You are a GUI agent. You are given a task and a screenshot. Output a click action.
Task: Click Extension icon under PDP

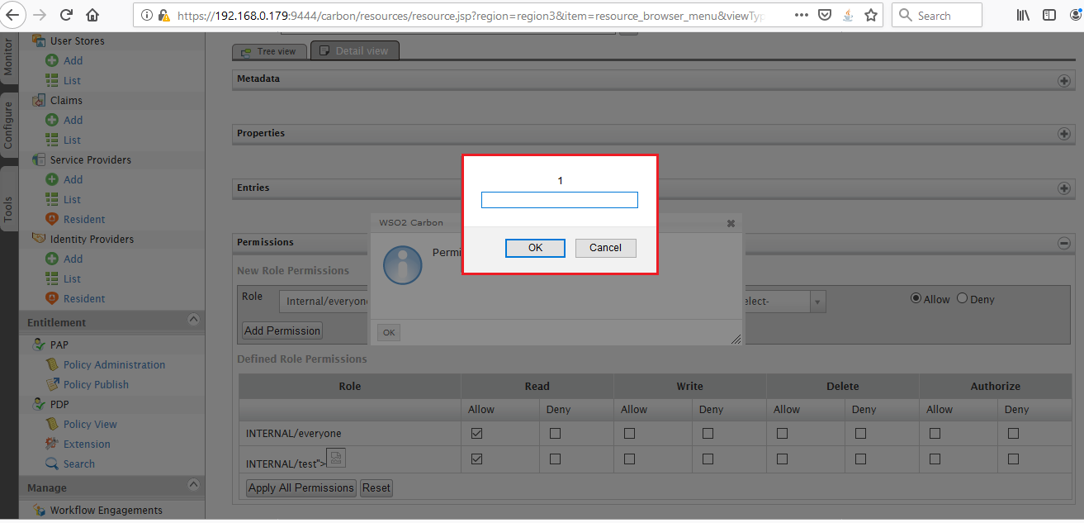pyautogui.click(x=51, y=444)
